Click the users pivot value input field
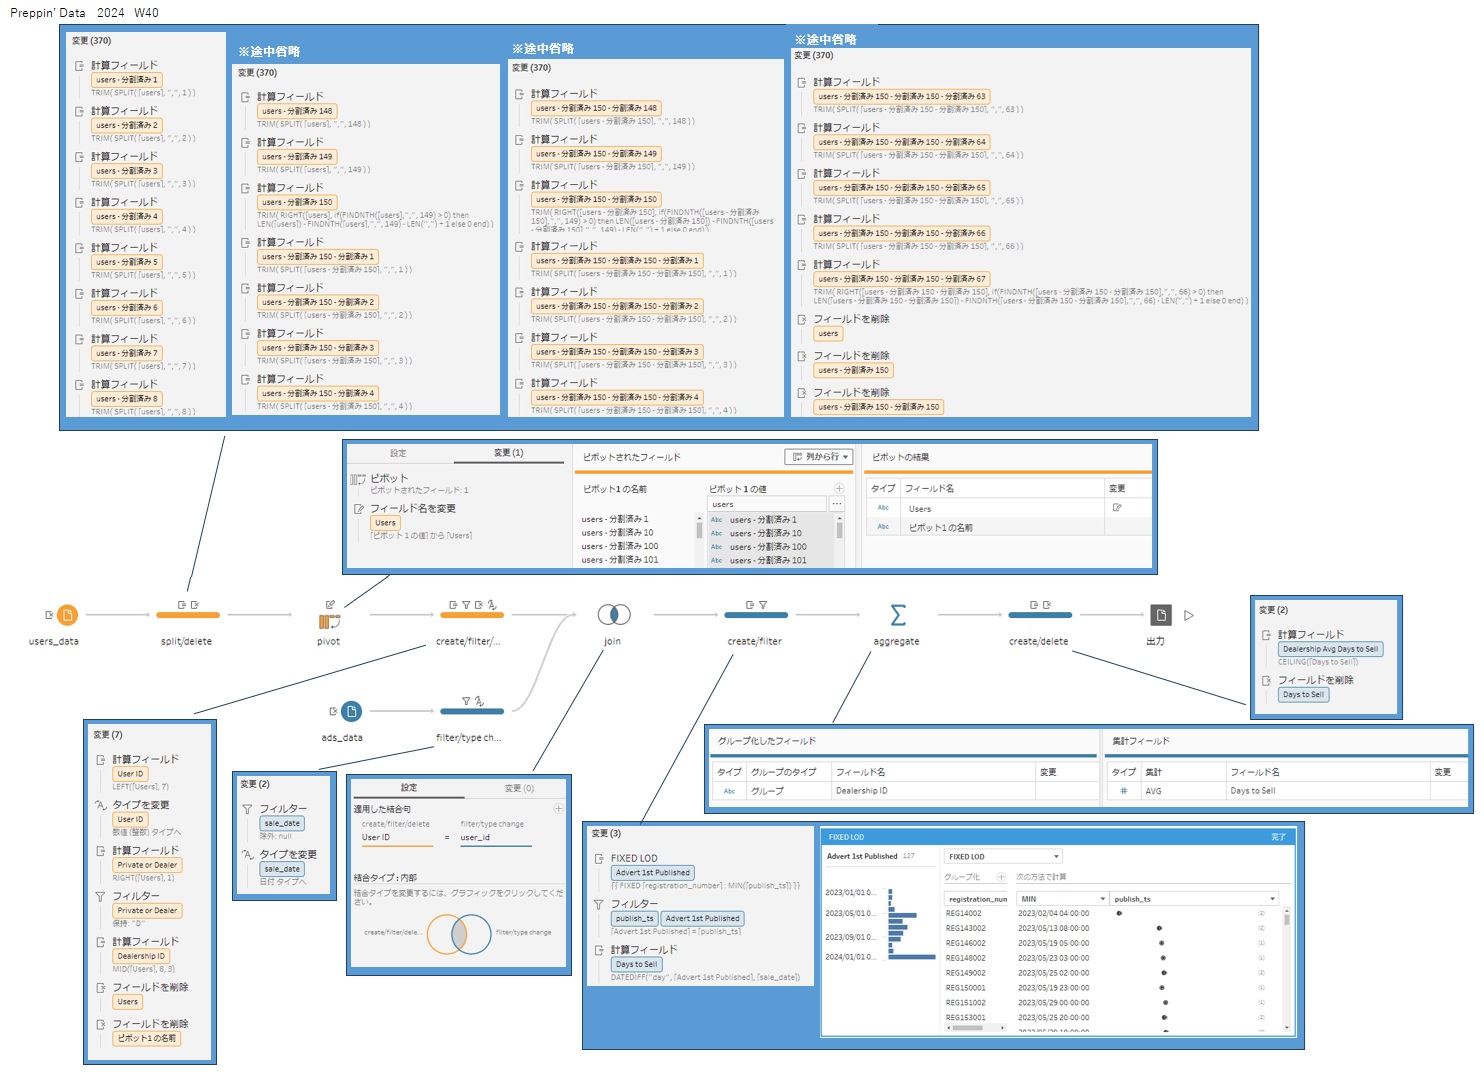Screen dimensions: 1484x1079 coord(767,505)
